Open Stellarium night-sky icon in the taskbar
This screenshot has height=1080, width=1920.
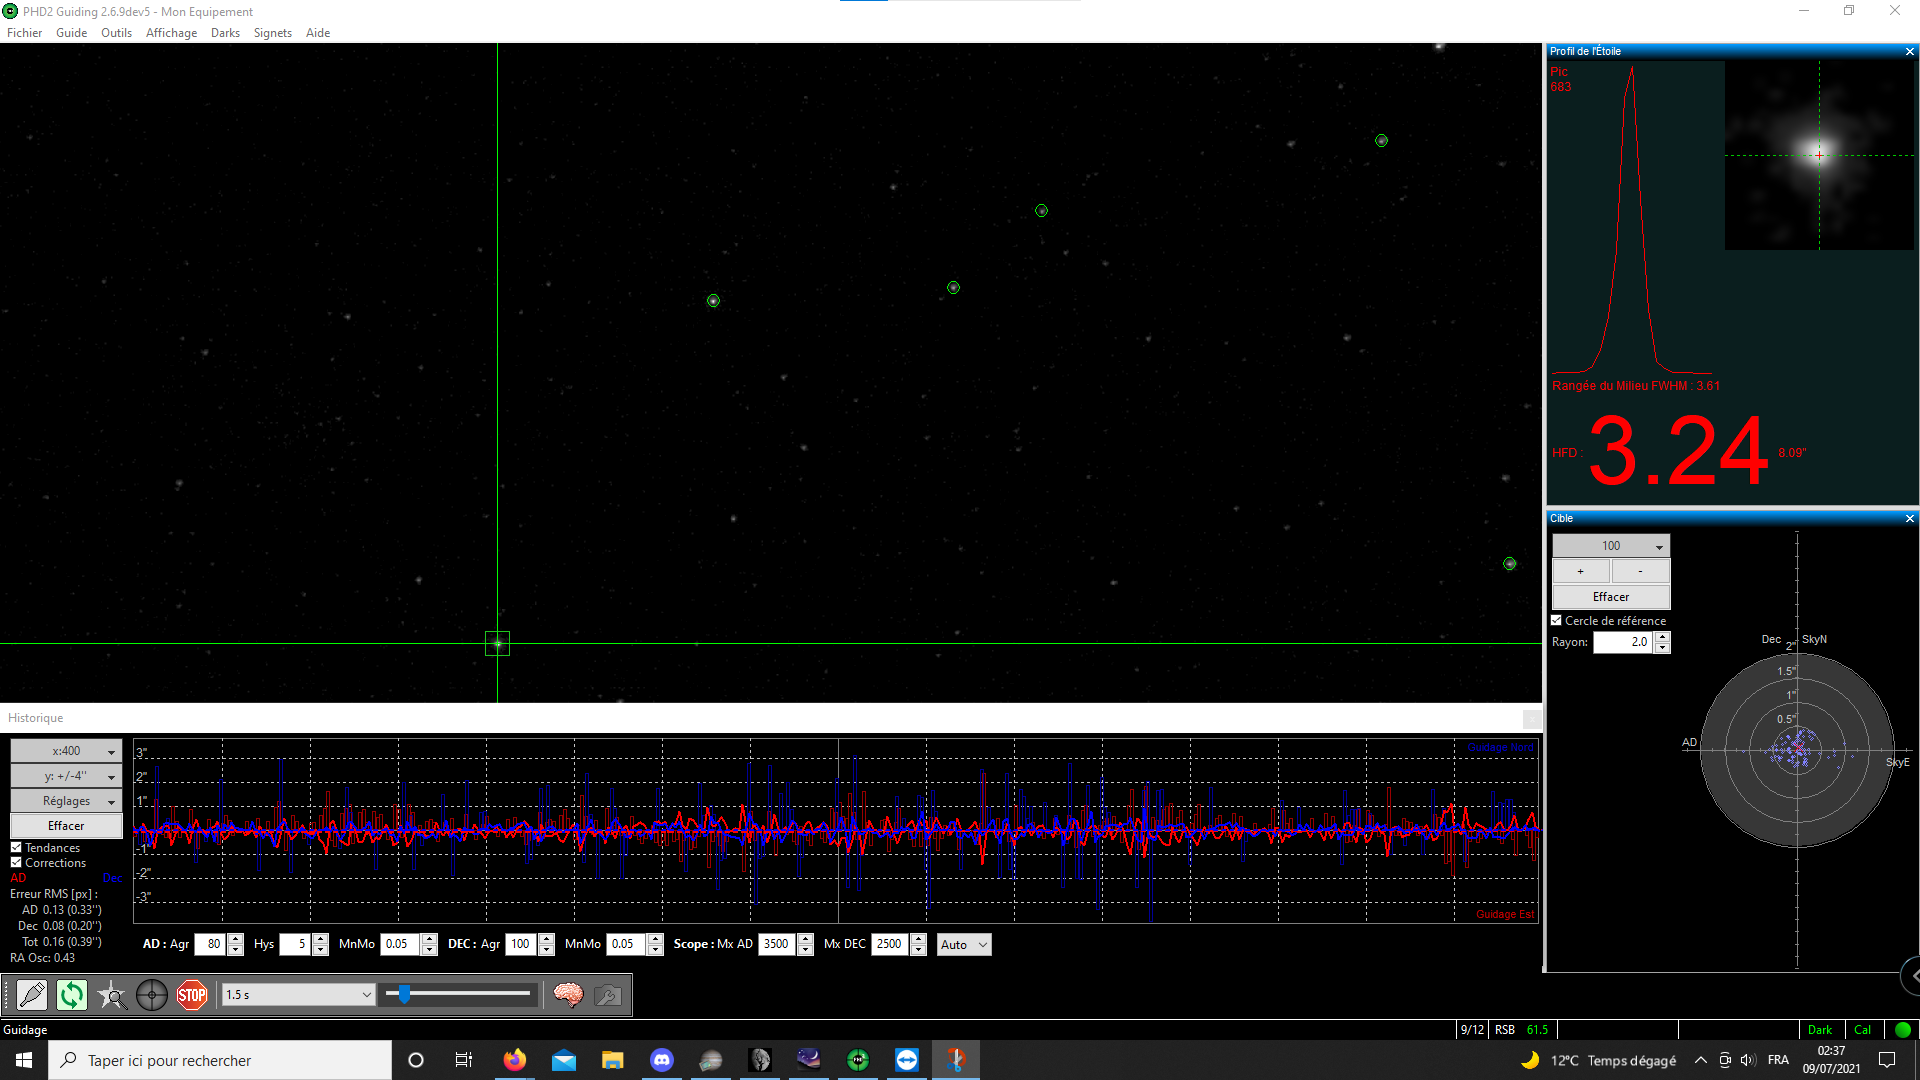tap(809, 1060)
